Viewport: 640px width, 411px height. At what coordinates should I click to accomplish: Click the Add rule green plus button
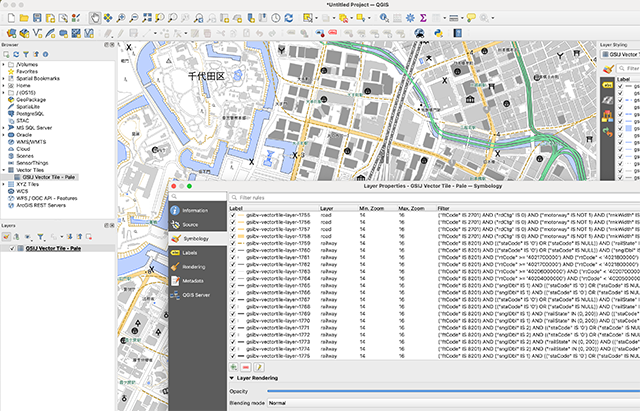point(233,367)
